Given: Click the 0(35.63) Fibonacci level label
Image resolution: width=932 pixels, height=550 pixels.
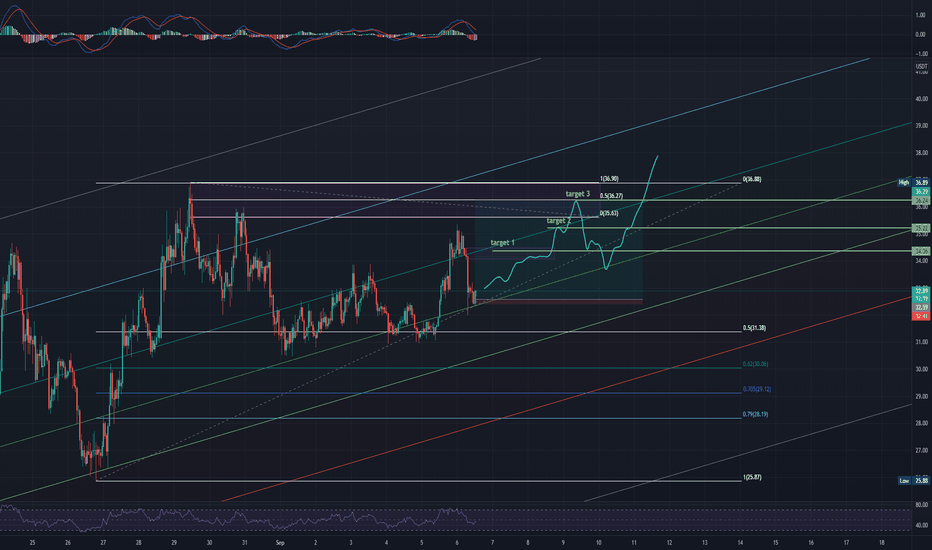Looking at the screenshot, I should tap(609, 213).
